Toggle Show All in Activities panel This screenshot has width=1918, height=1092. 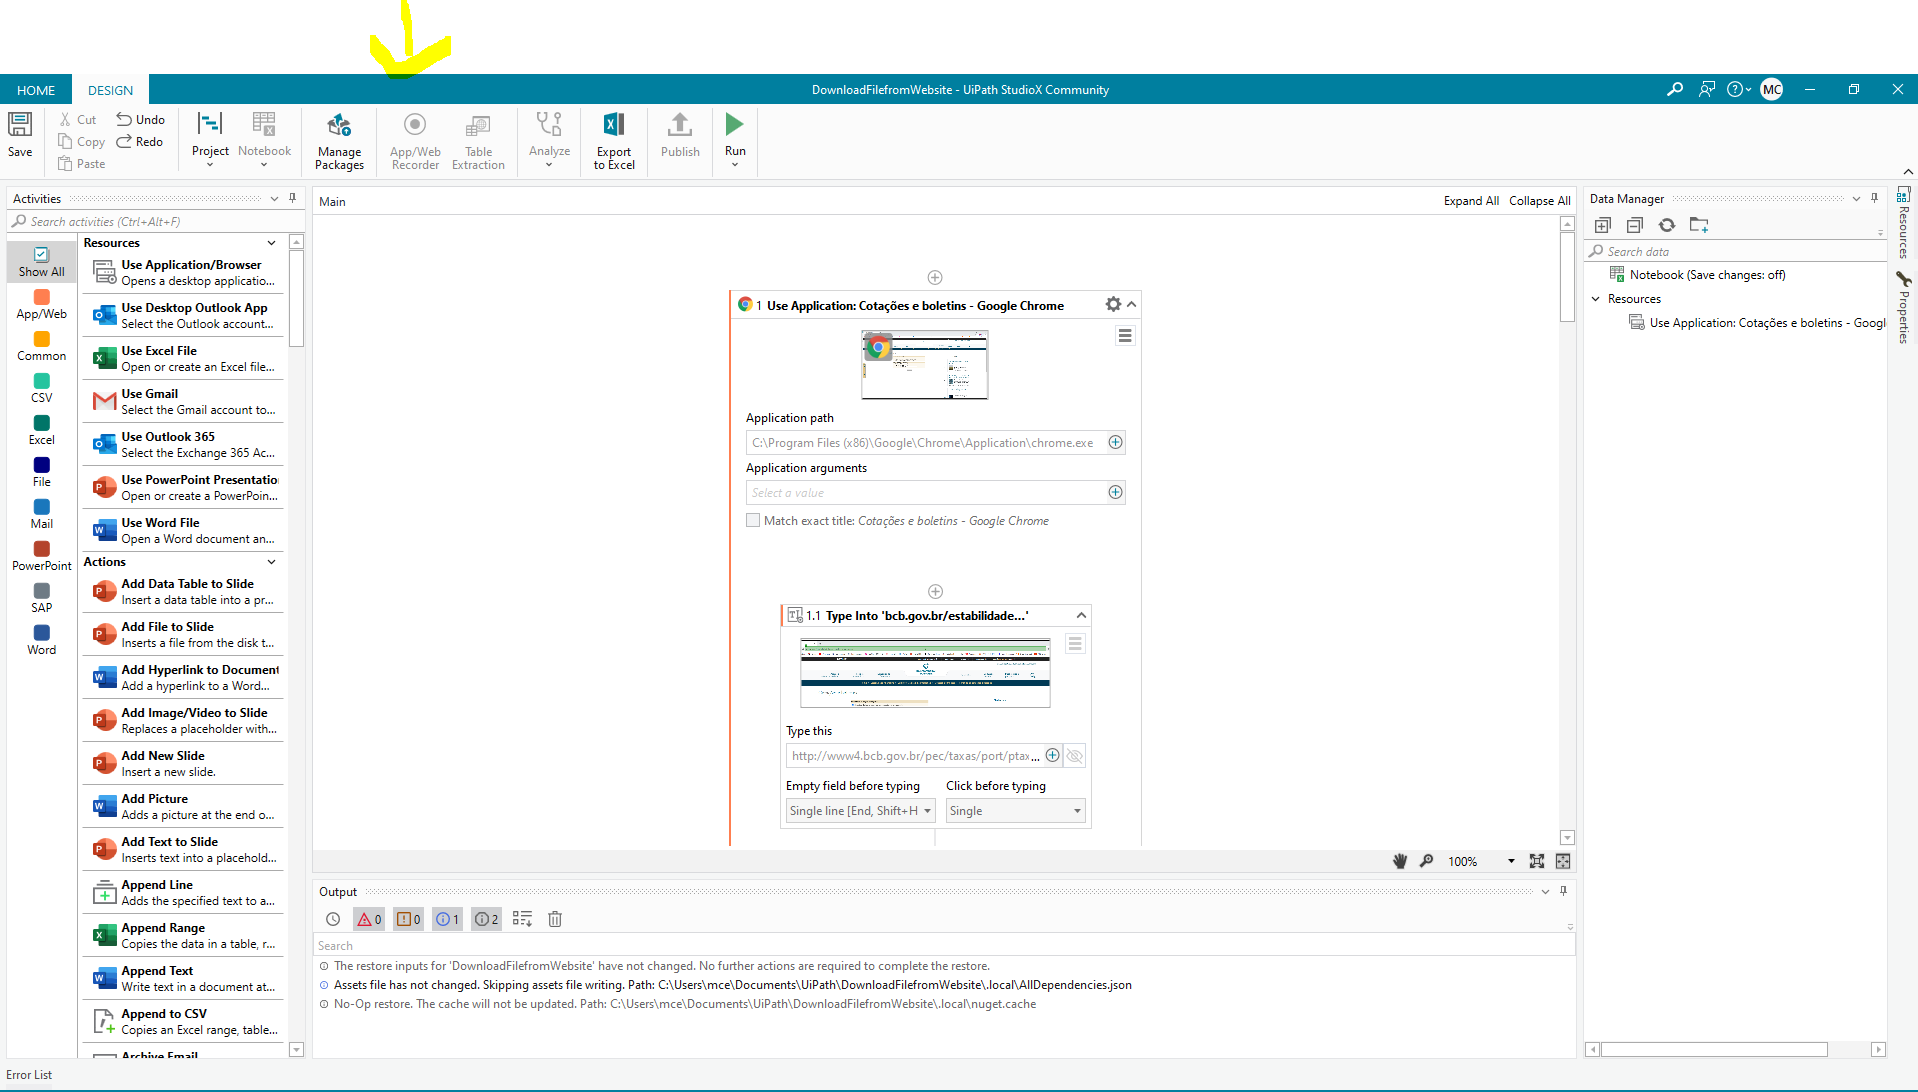40,261
